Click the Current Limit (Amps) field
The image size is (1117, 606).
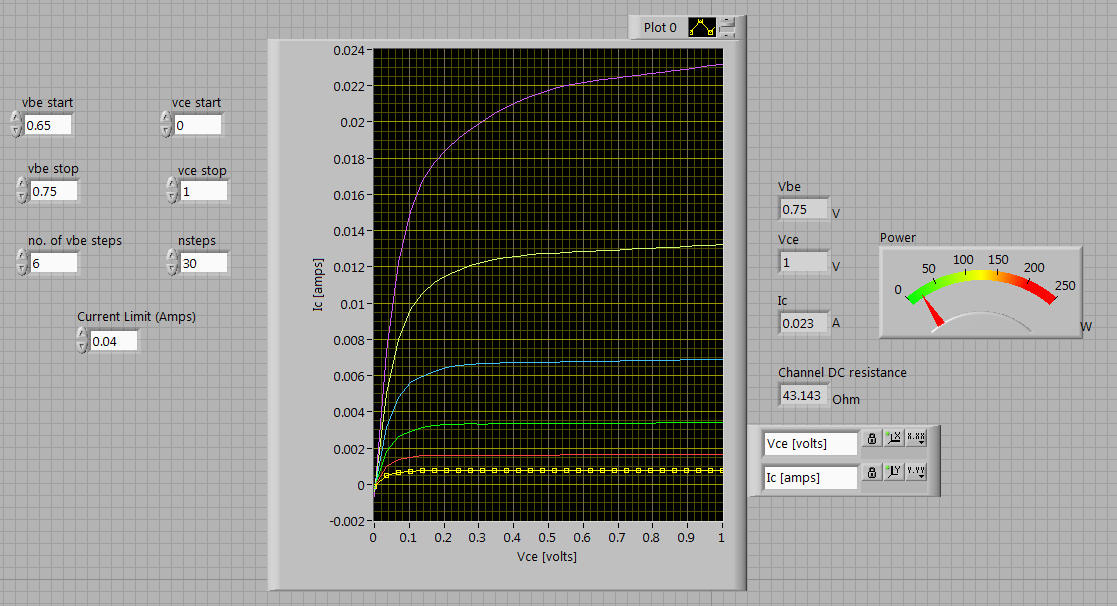click(114, 342)
